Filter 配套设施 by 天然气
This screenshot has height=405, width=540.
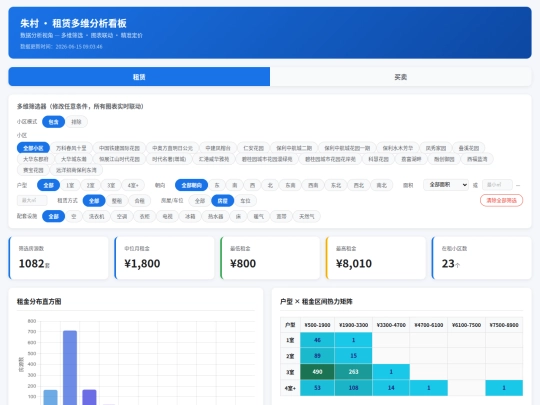[307, 216]
